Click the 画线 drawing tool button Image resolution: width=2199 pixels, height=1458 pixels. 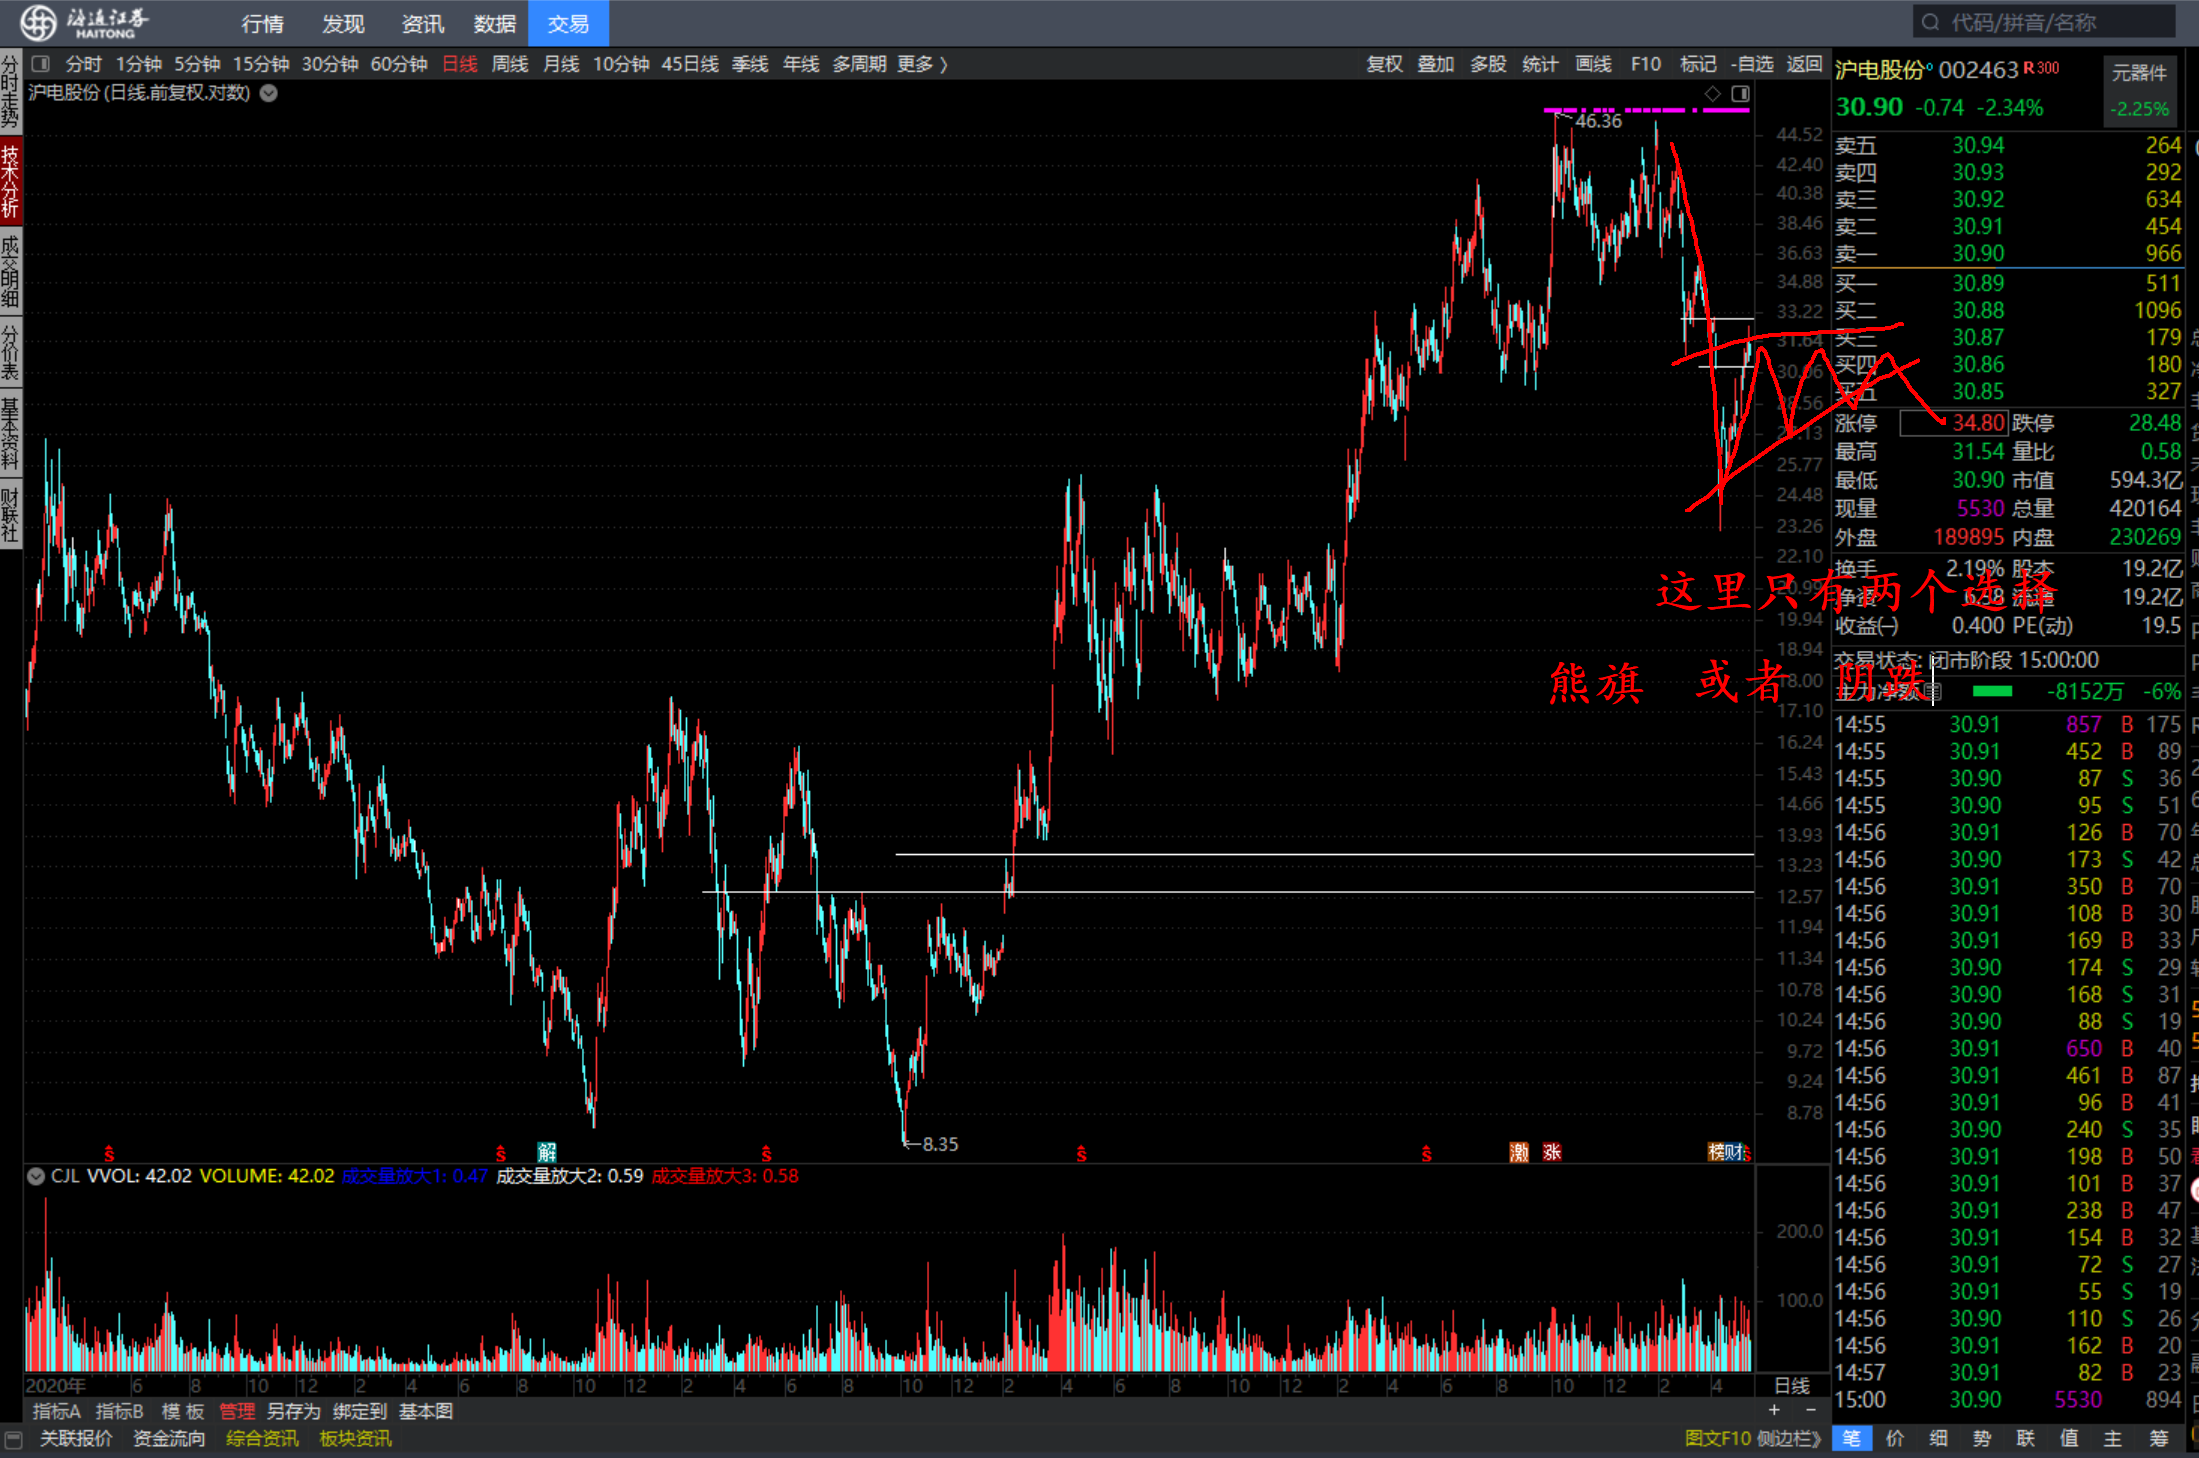[1592, 64]
